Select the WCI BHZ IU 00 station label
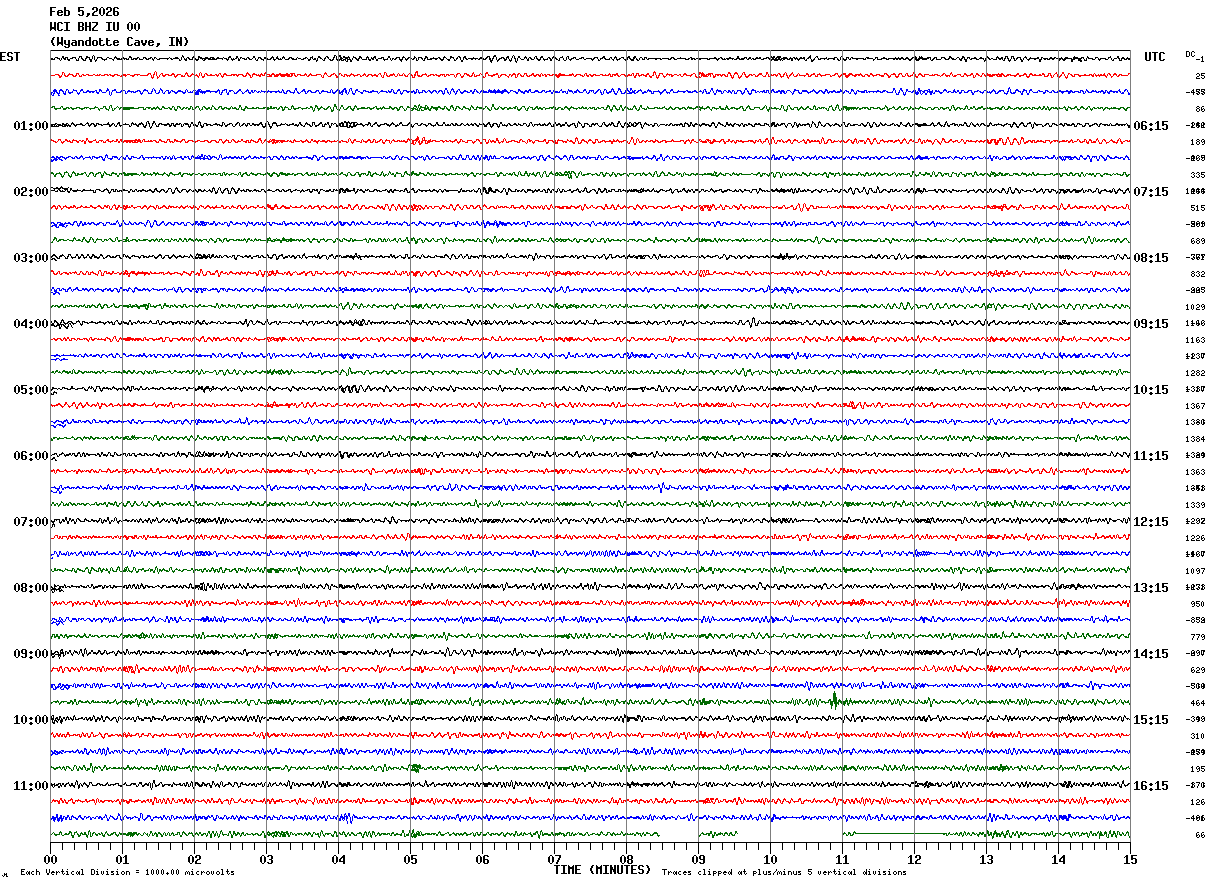This screenshot has height=886, width=1210. 95,27
